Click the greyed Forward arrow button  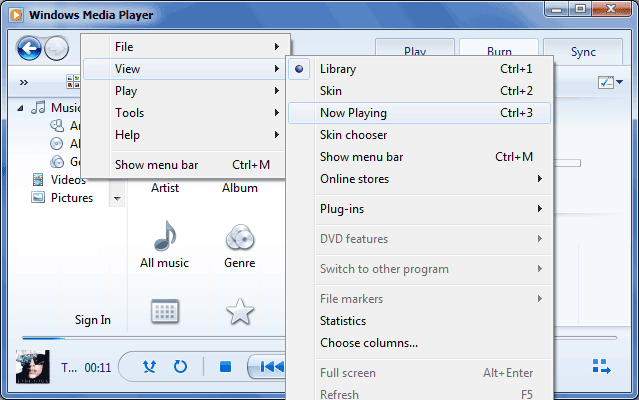[x=56, y=48]
